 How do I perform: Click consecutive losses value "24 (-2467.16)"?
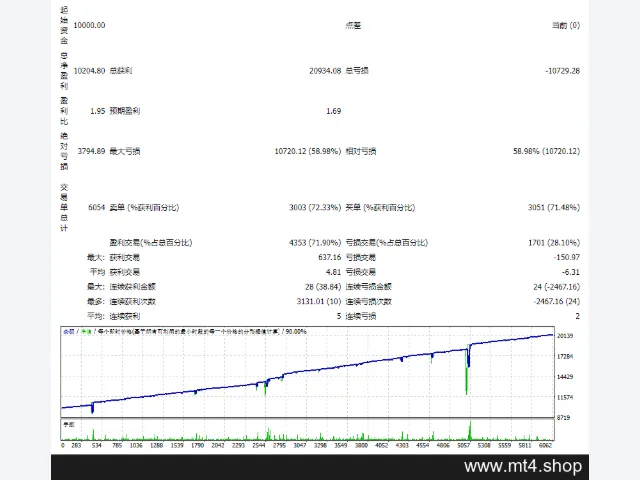pyautogui.click(x=556, y=287)
